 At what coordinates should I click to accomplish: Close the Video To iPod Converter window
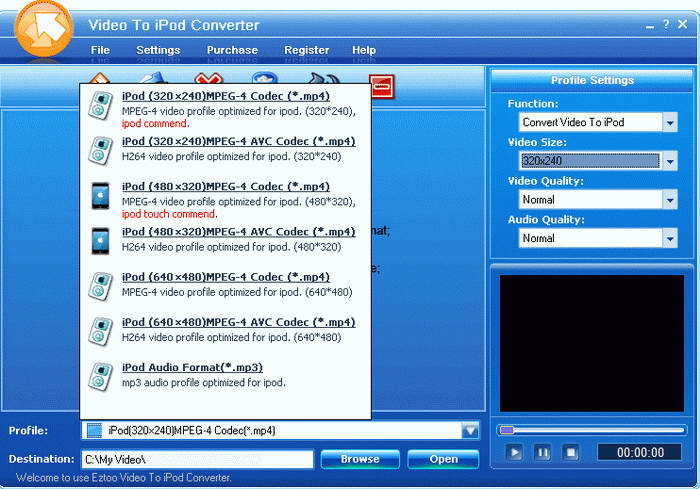click(x=683, y=24)
